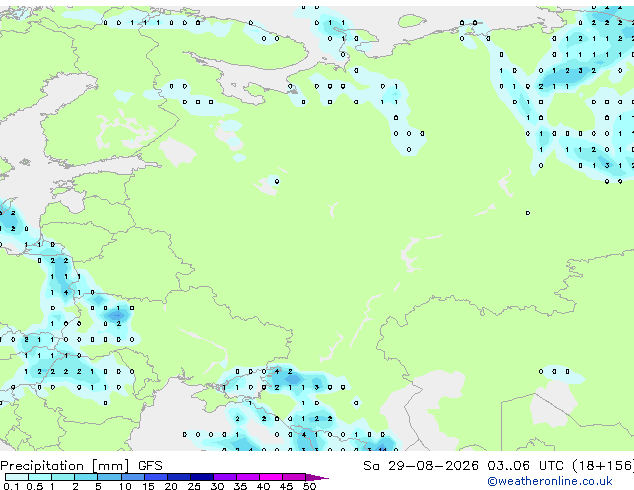
Task: Click the legend label 0.5
Action: click(35, 486)
